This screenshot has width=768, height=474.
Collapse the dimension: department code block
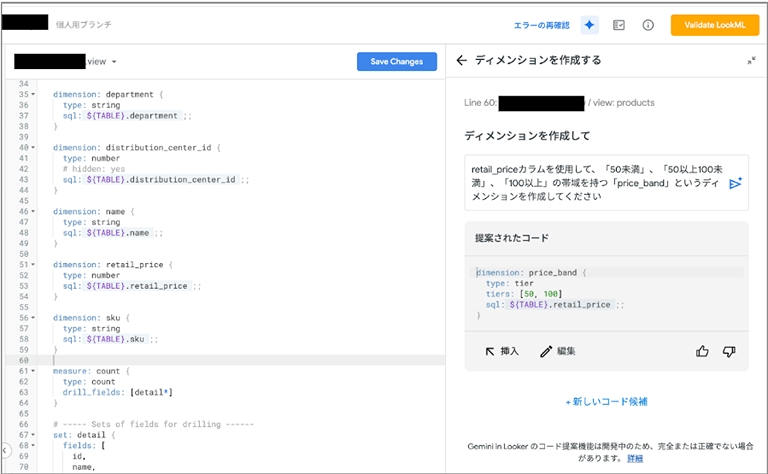pyautogui.click(x=33, y=94)
